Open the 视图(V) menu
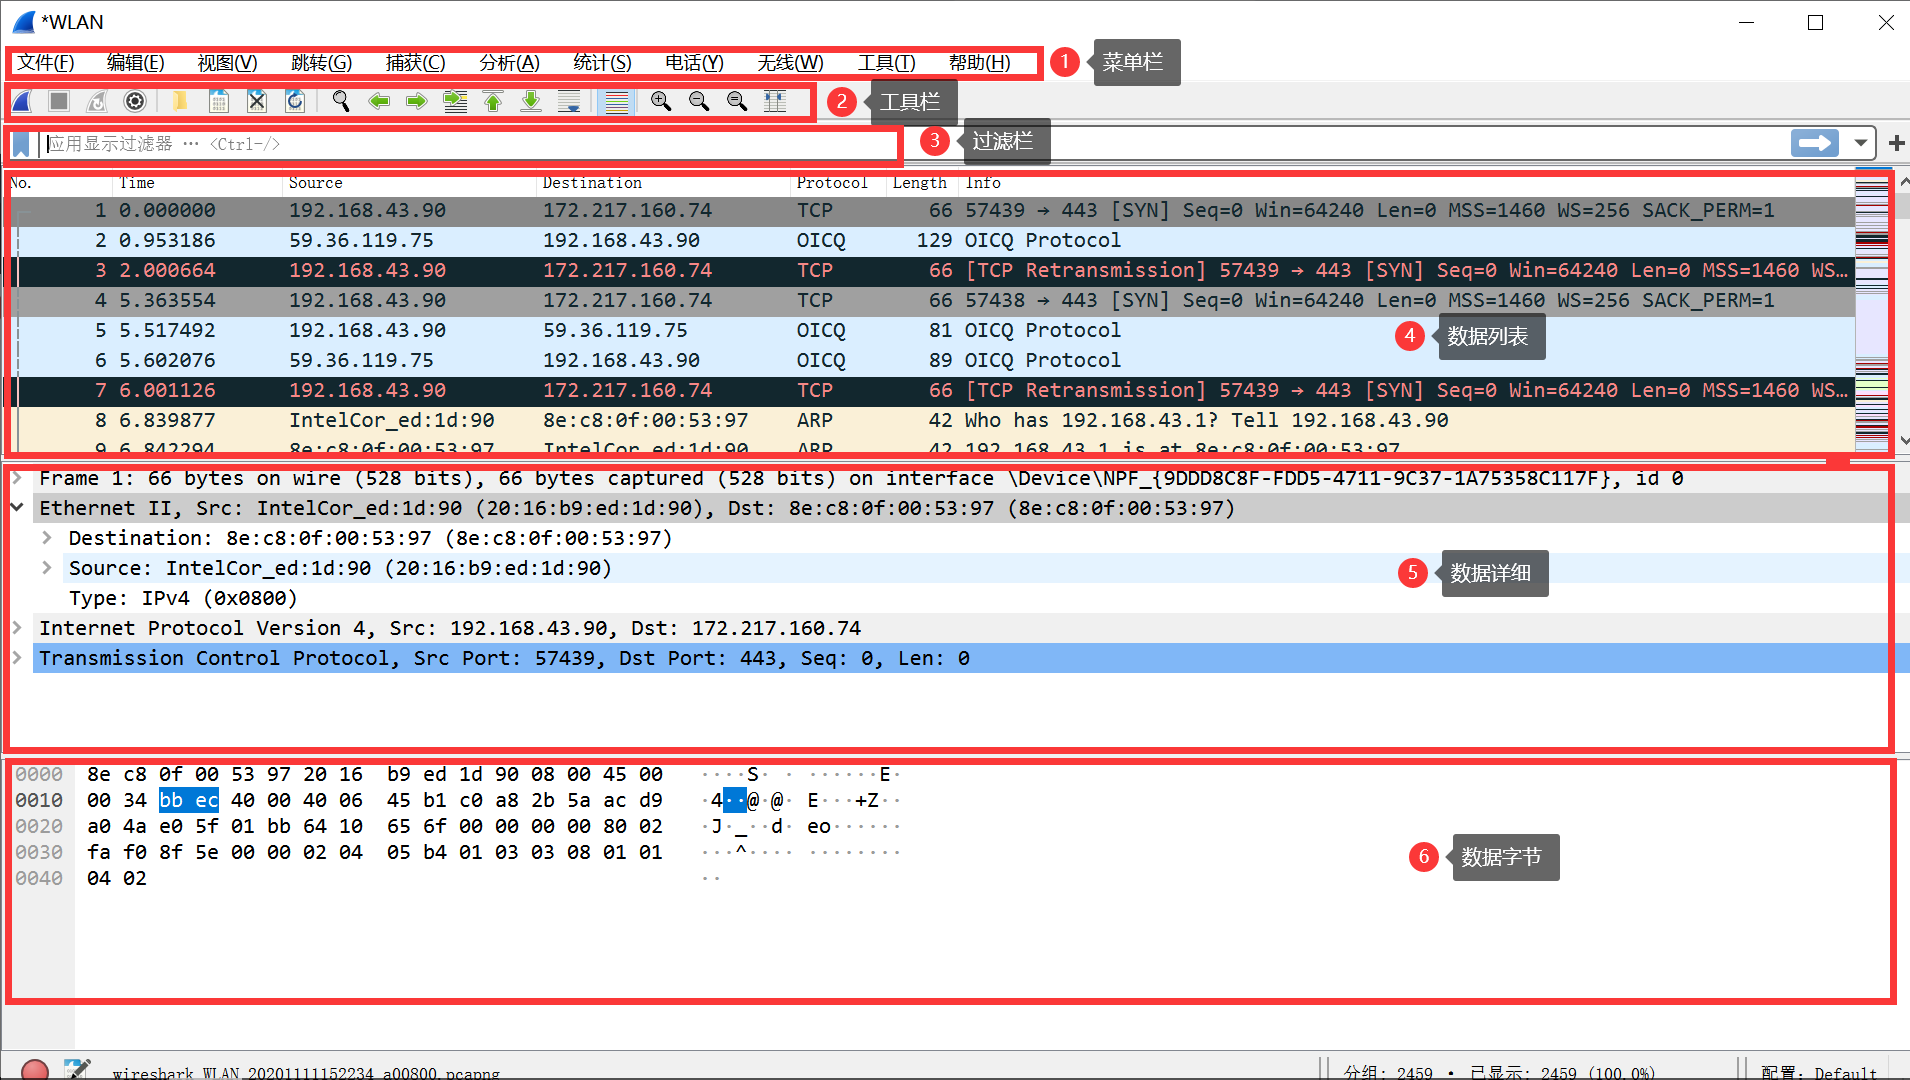The width and height of the screenshot is (1910, 1080). 227,62
